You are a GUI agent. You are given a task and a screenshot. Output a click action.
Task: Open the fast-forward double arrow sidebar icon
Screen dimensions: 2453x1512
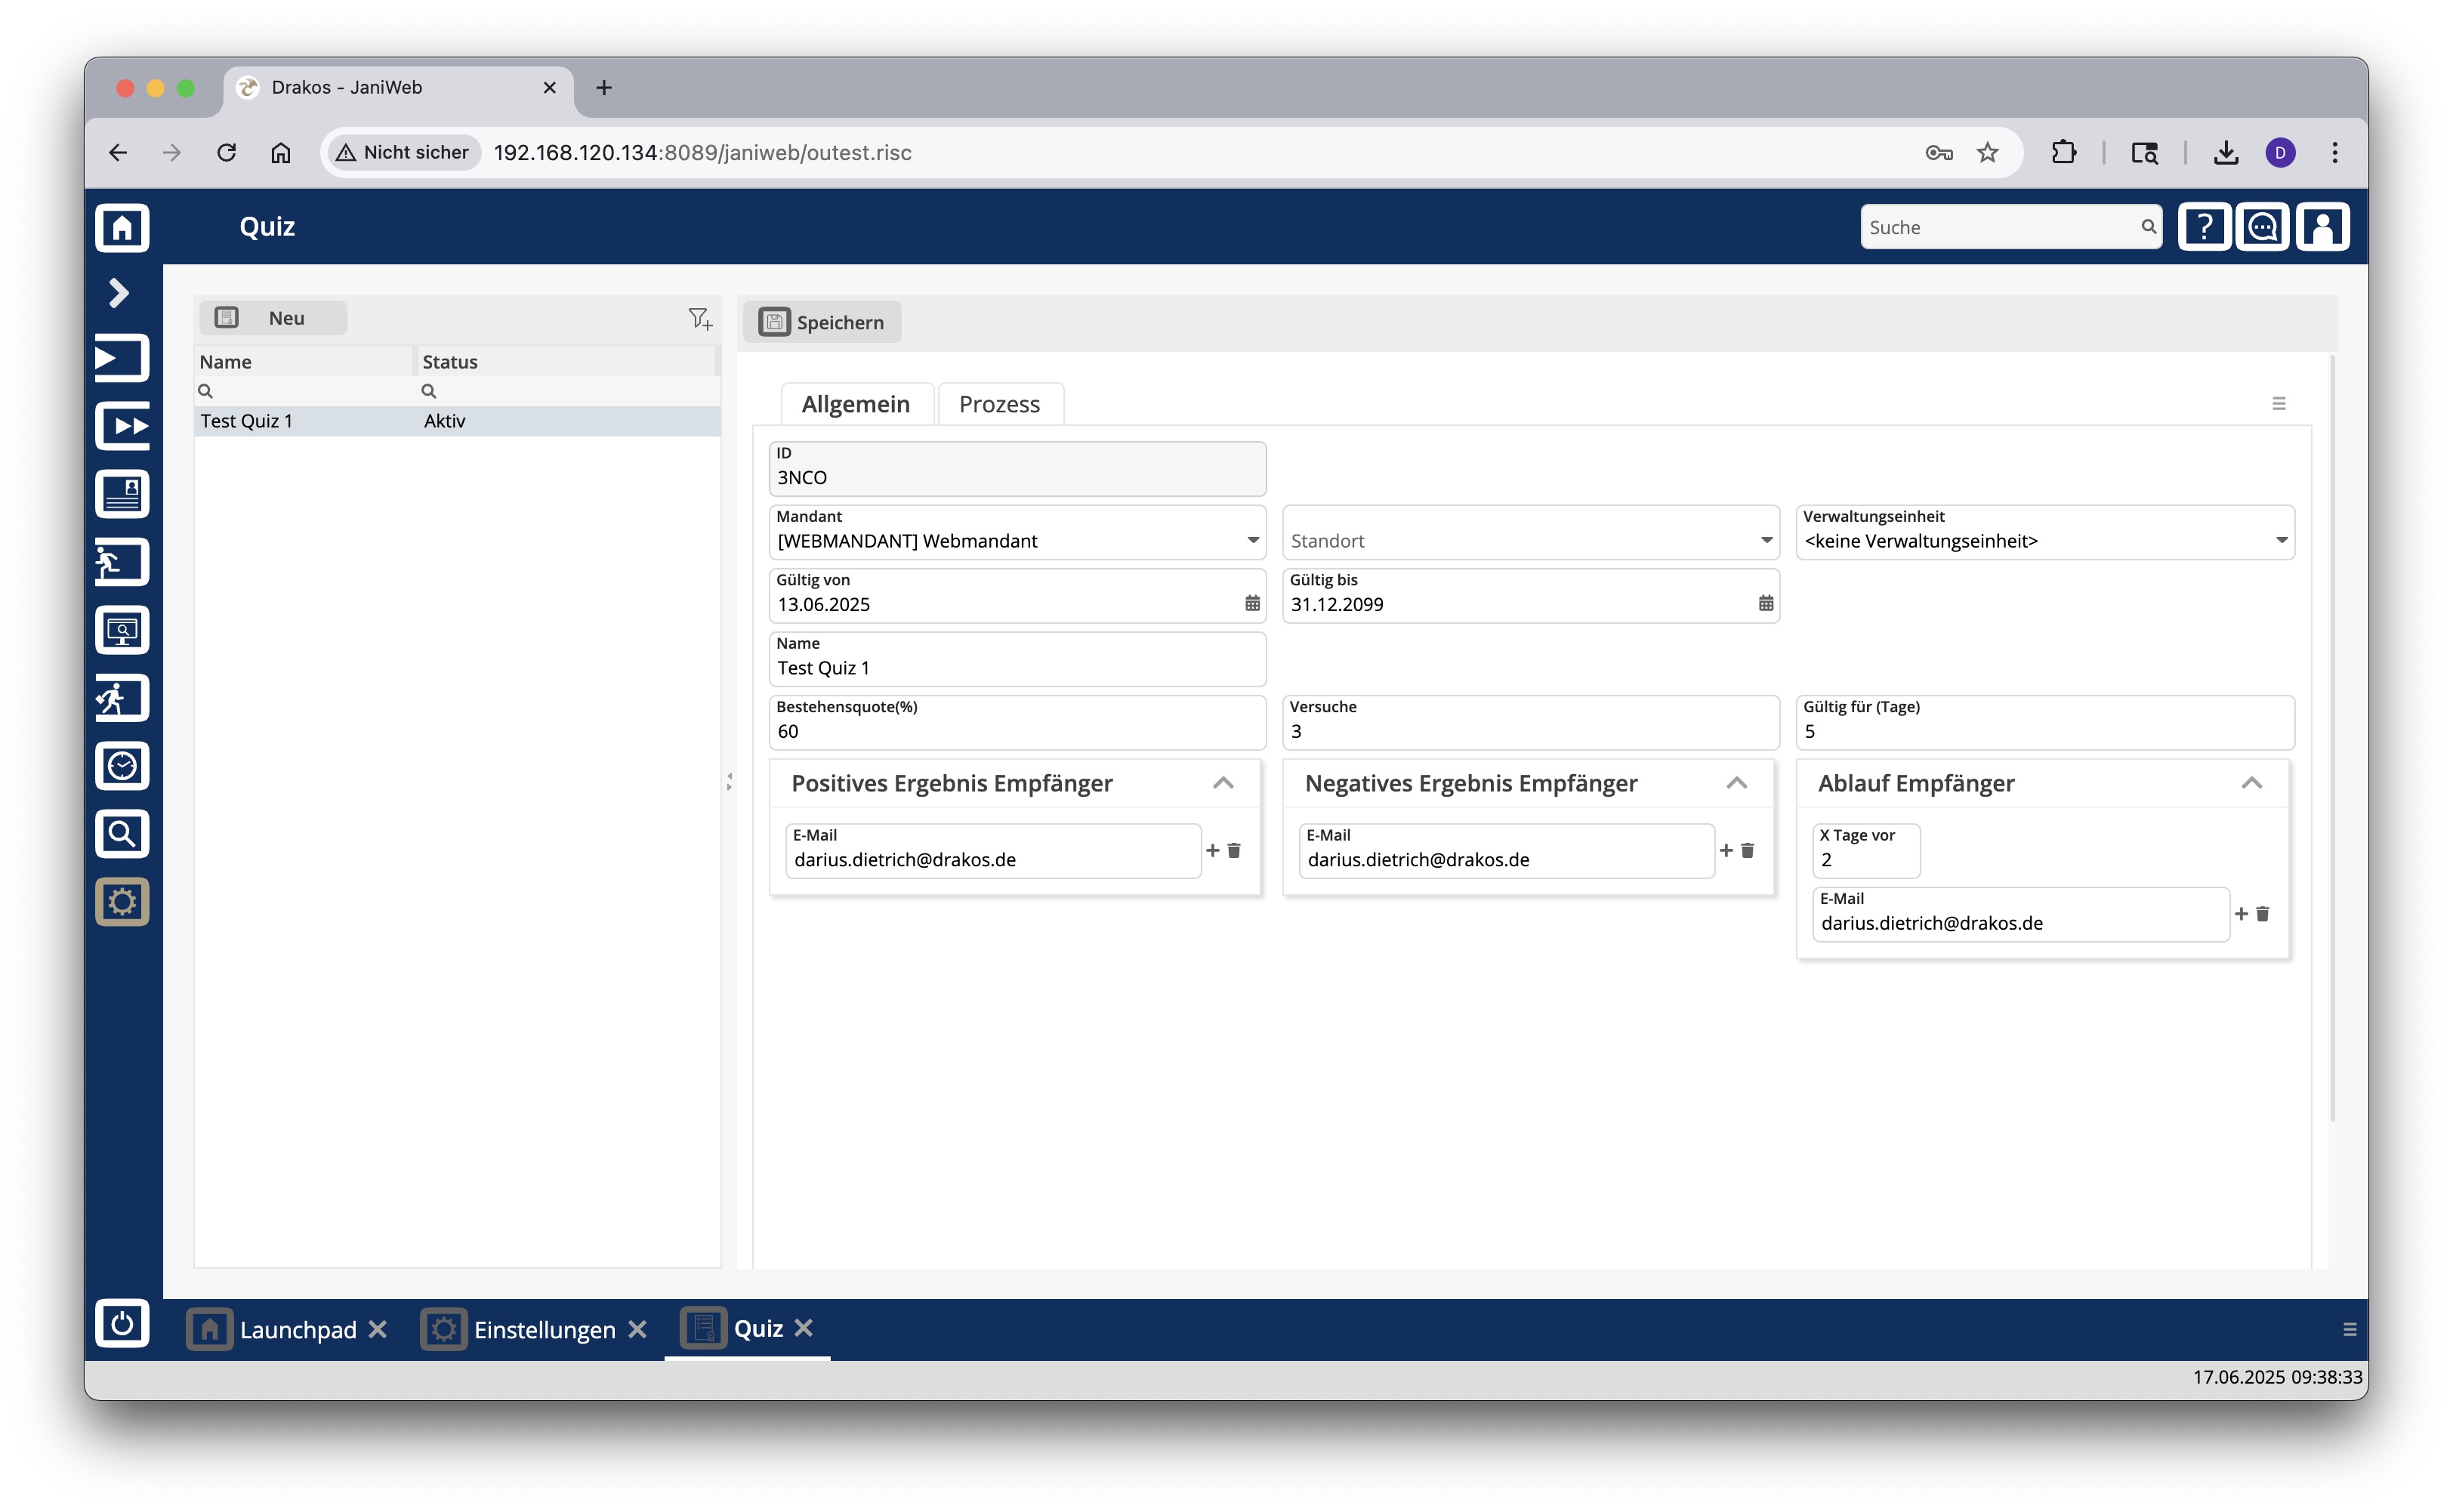pyautogui.click(x=122, y=427)
